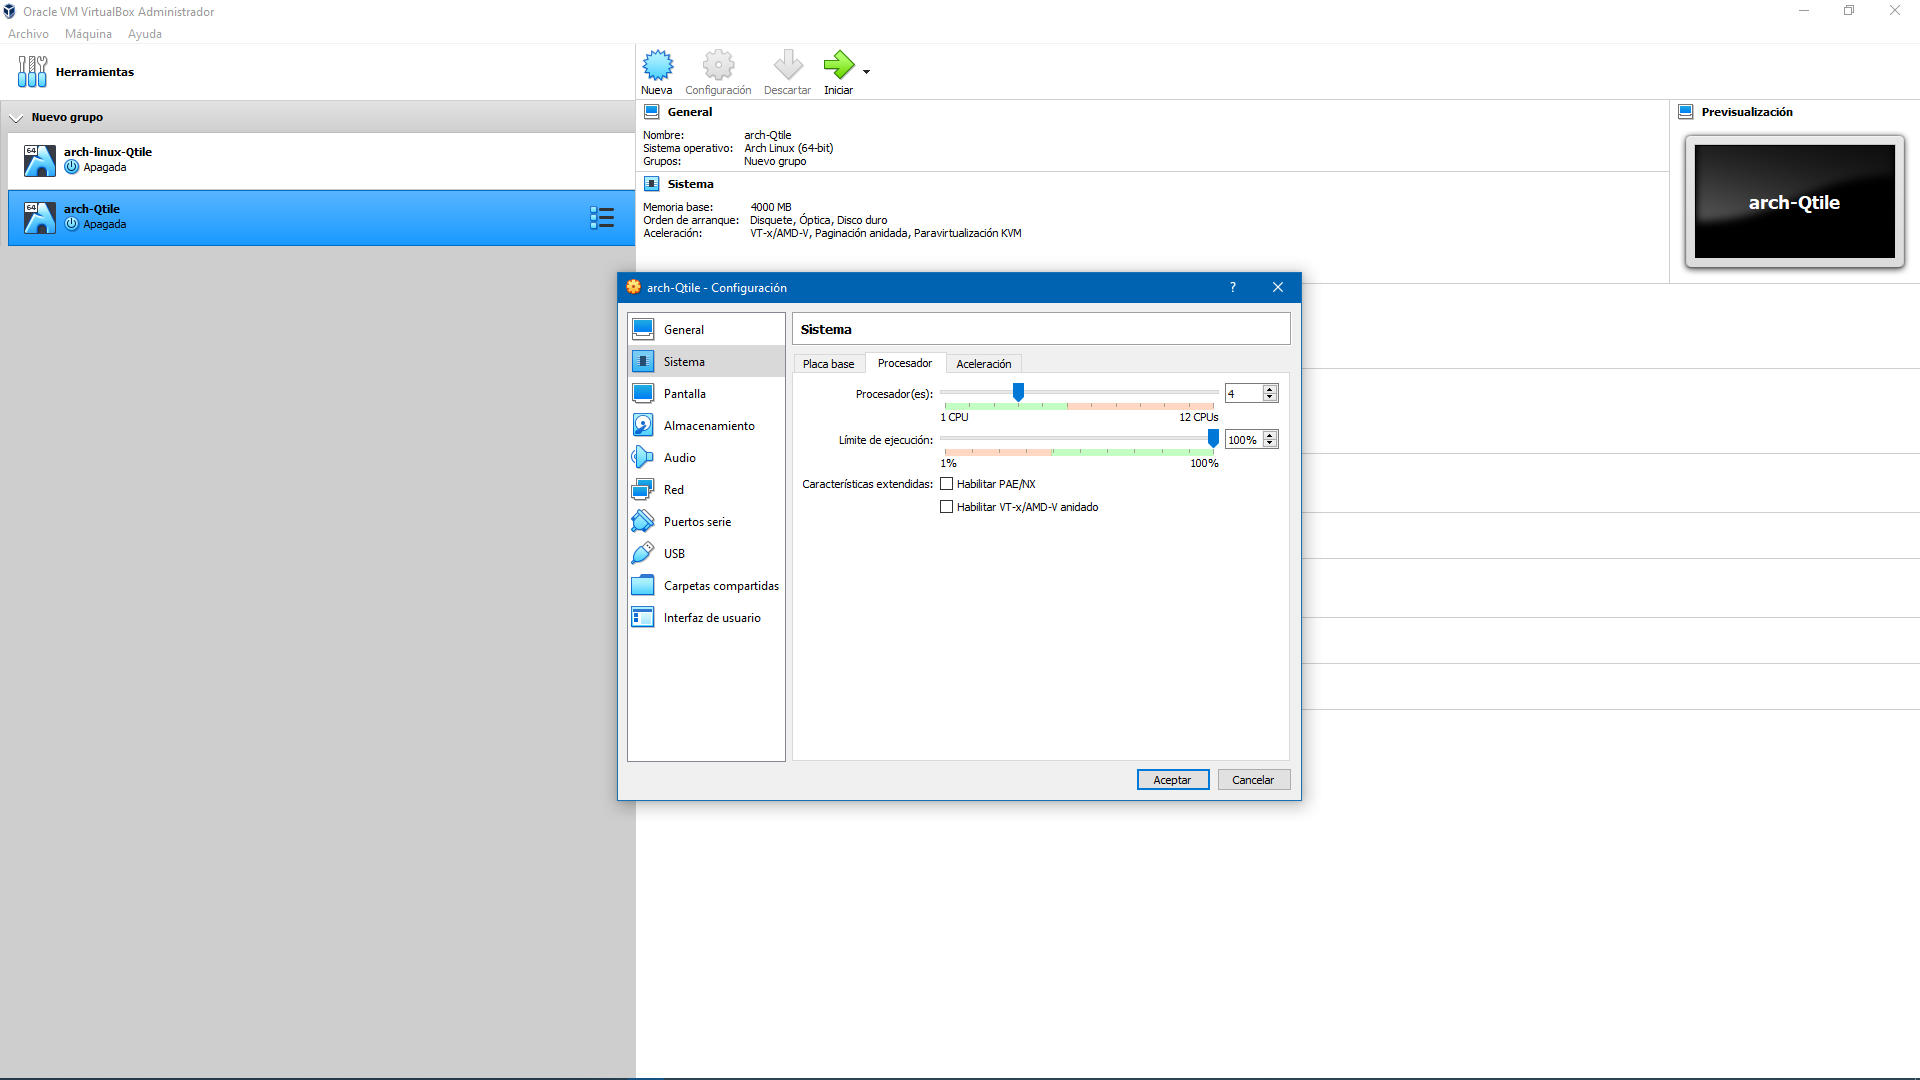Switch to the Placa base tab

click(828, 364)
